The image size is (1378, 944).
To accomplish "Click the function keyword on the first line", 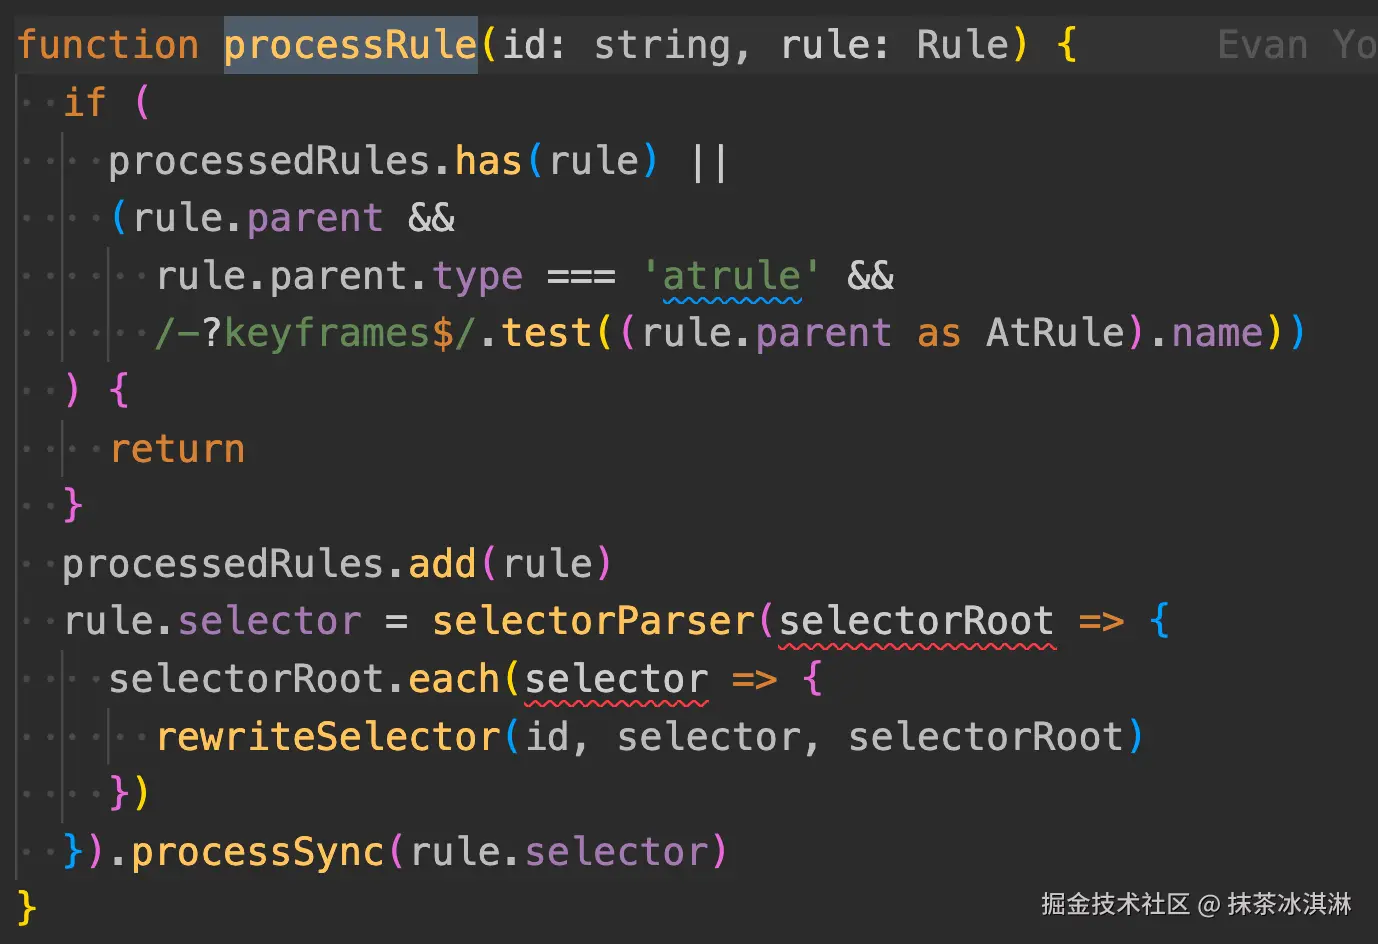I will coord(108,45).
